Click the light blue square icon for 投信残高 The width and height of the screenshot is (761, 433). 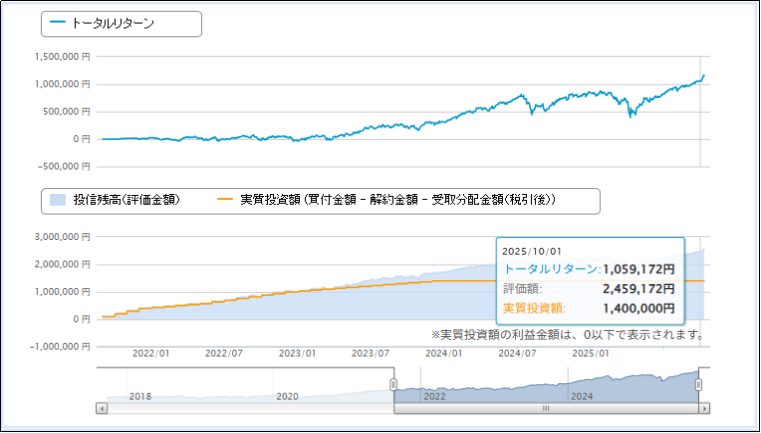coord(59,201)
